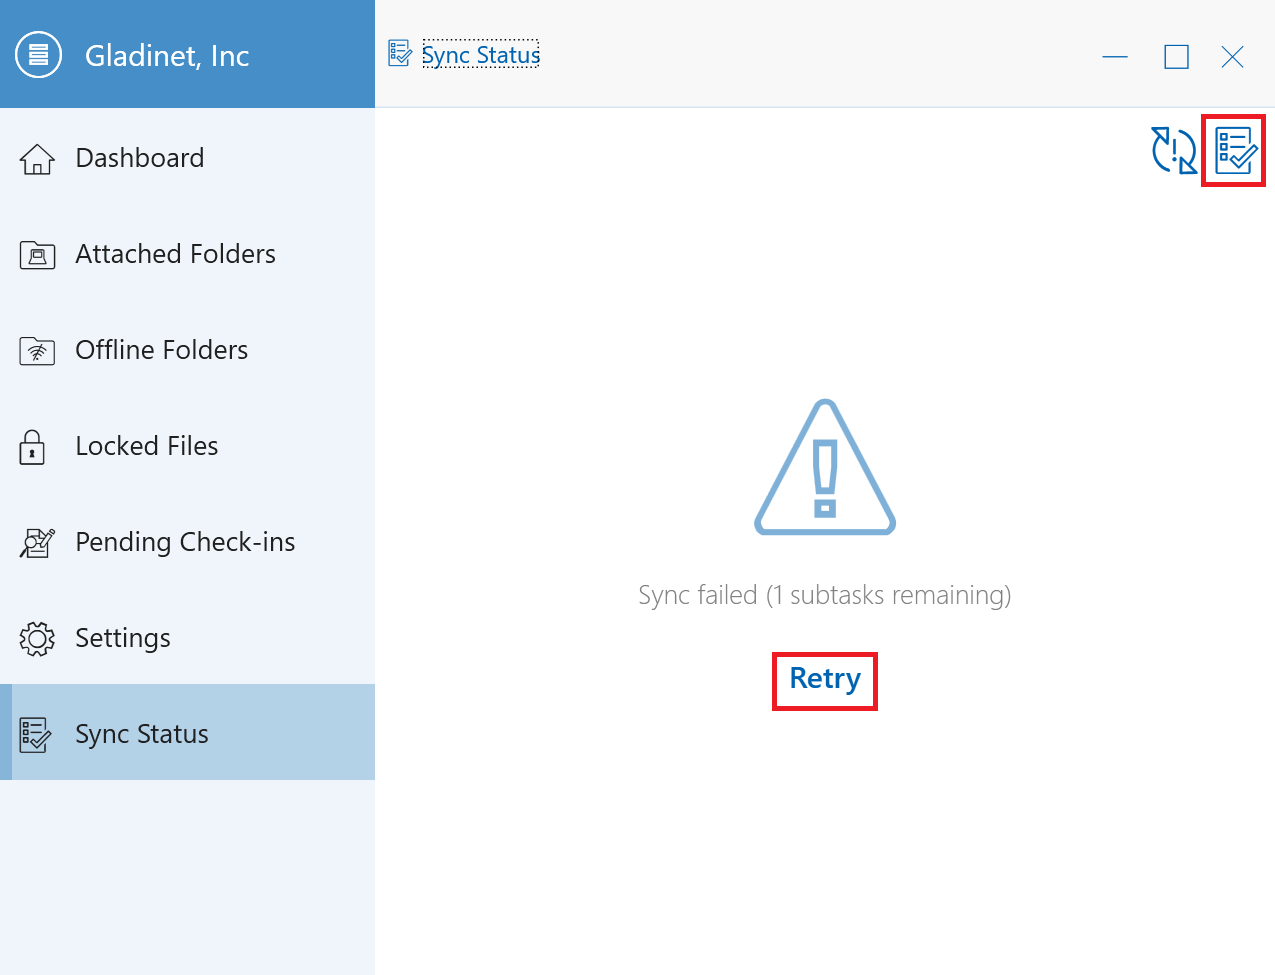Click the Offline Folders icon
Viewport: 1275px width, 975px height.
click(37, 351)
